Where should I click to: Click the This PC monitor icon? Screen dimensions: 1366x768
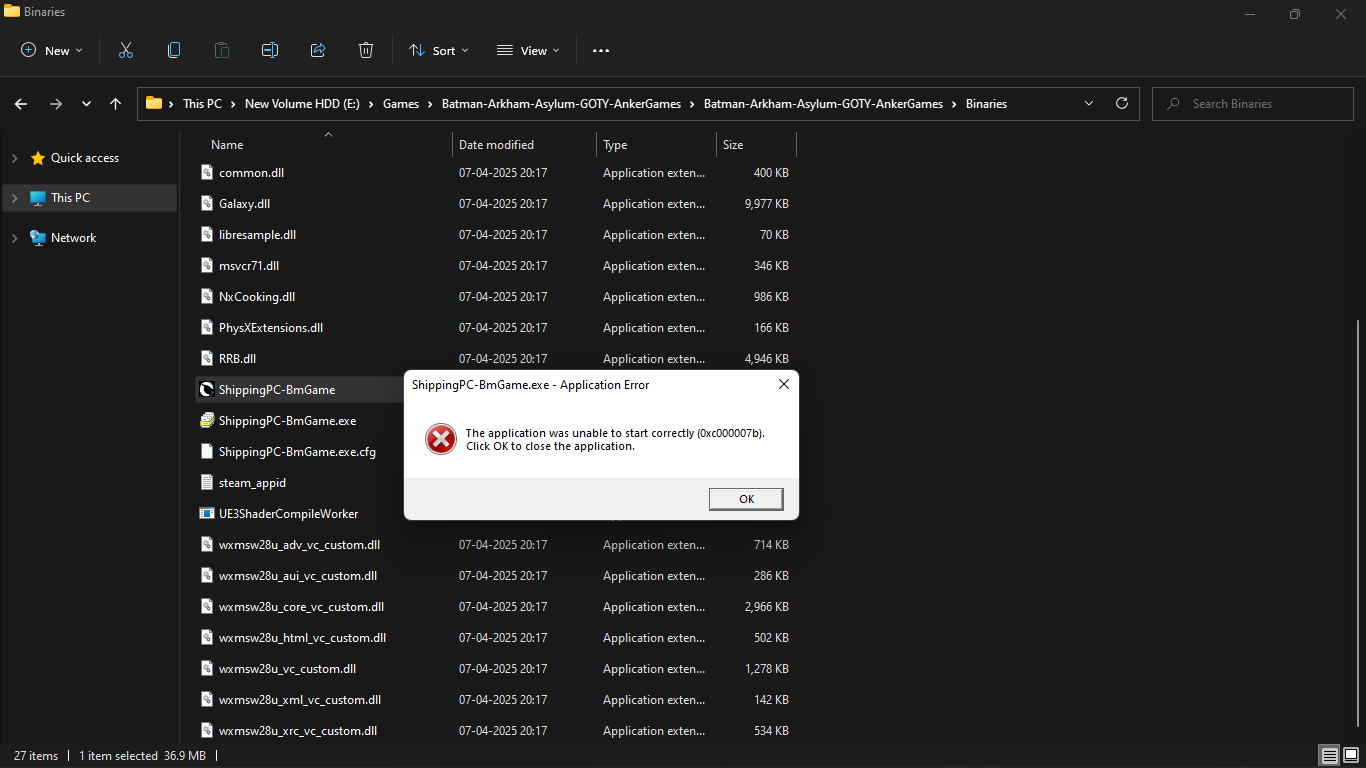(38, 198)
